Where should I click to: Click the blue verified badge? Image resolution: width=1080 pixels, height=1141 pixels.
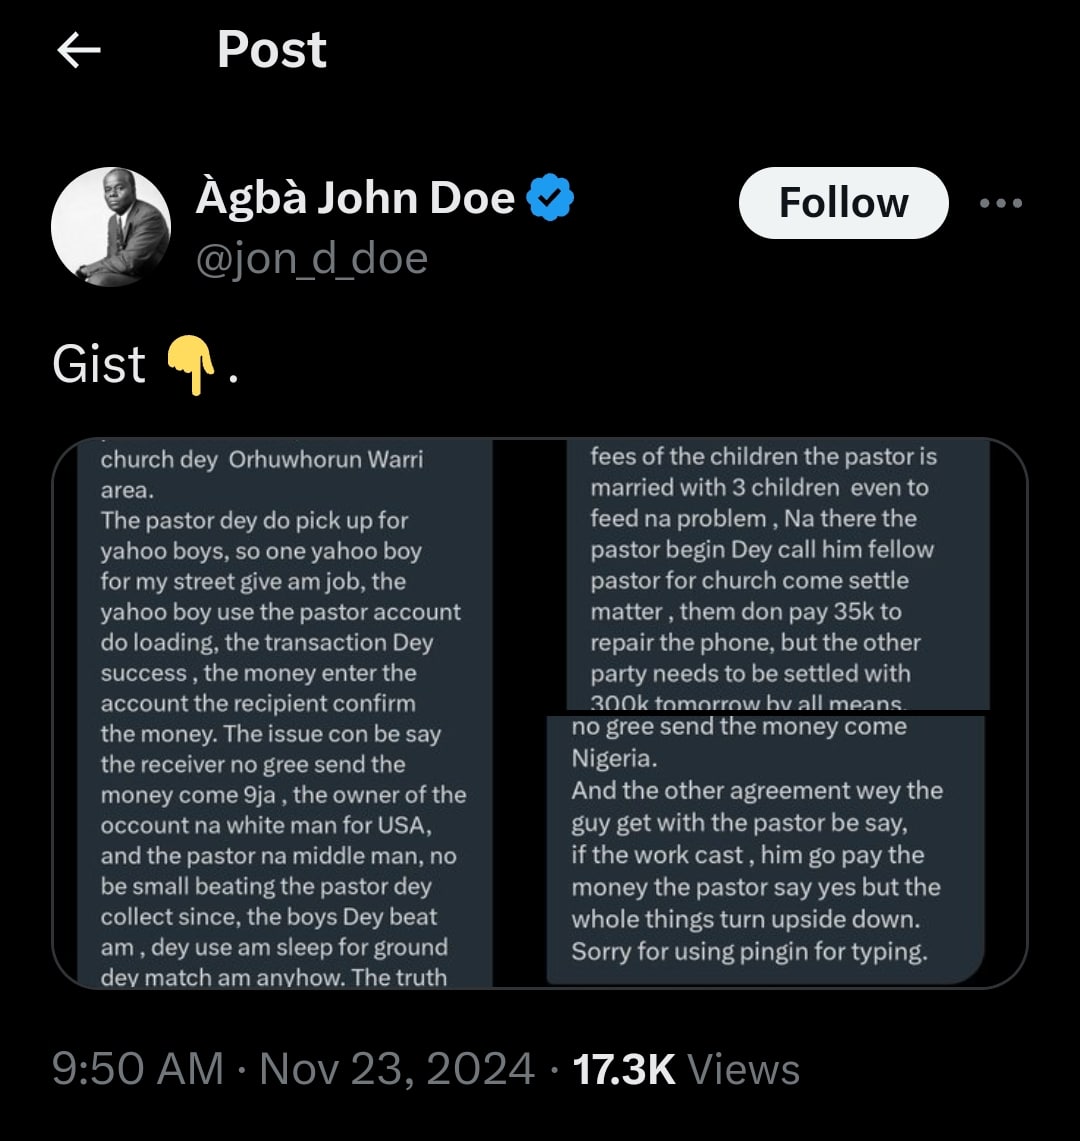550,198
